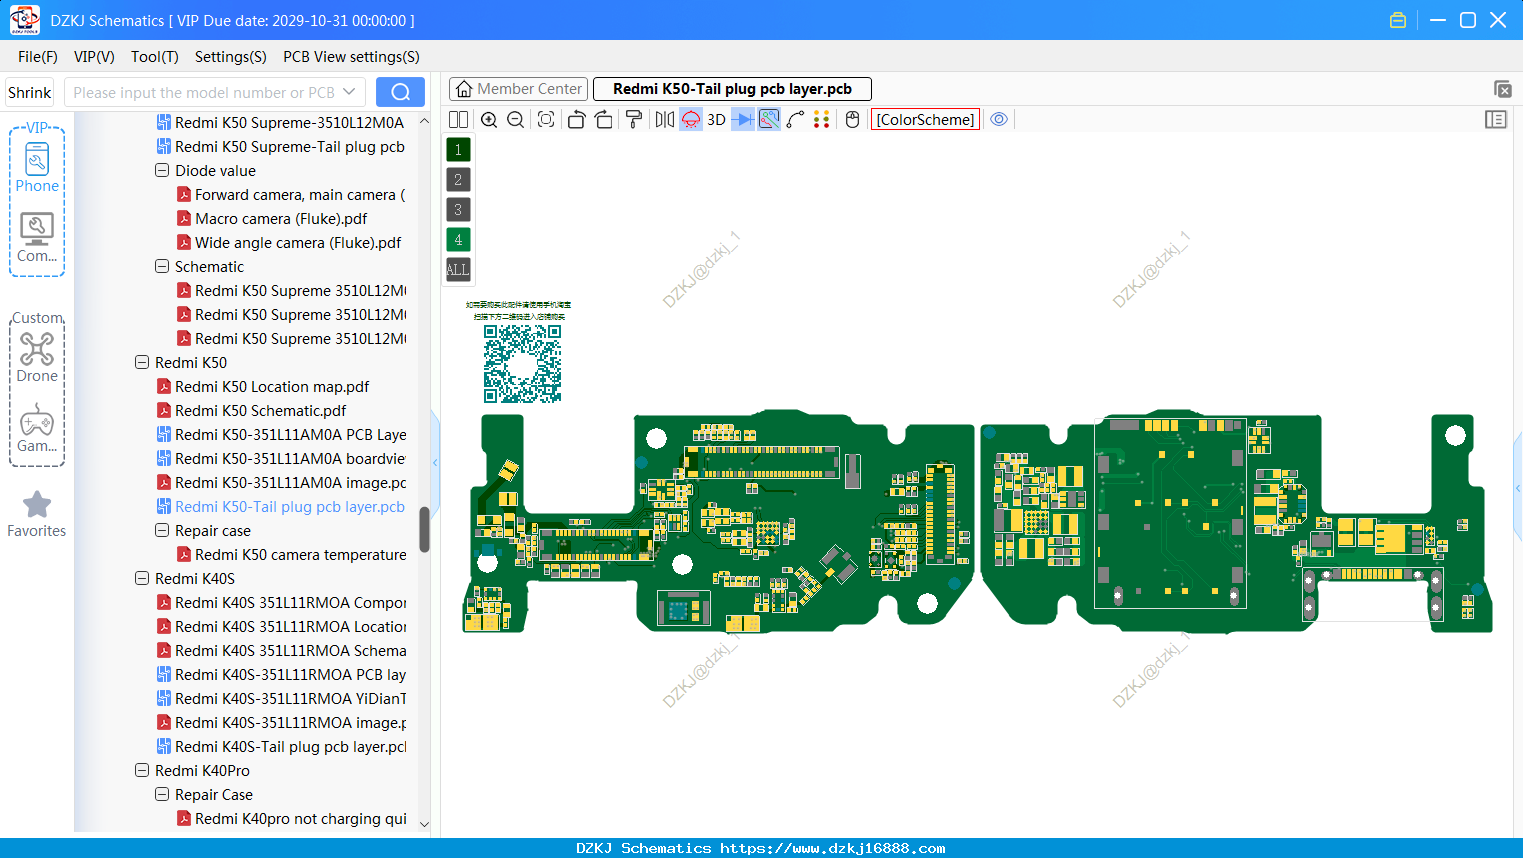
Task: Close all tabs icon at top right
Action: click(1502, 89)
